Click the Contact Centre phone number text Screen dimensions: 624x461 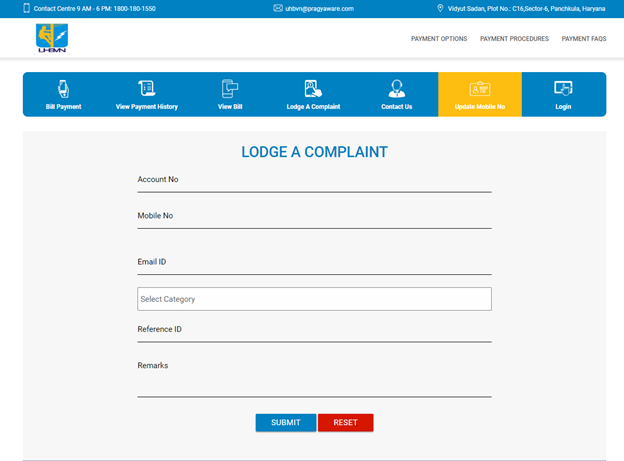[x=94, y=8]
